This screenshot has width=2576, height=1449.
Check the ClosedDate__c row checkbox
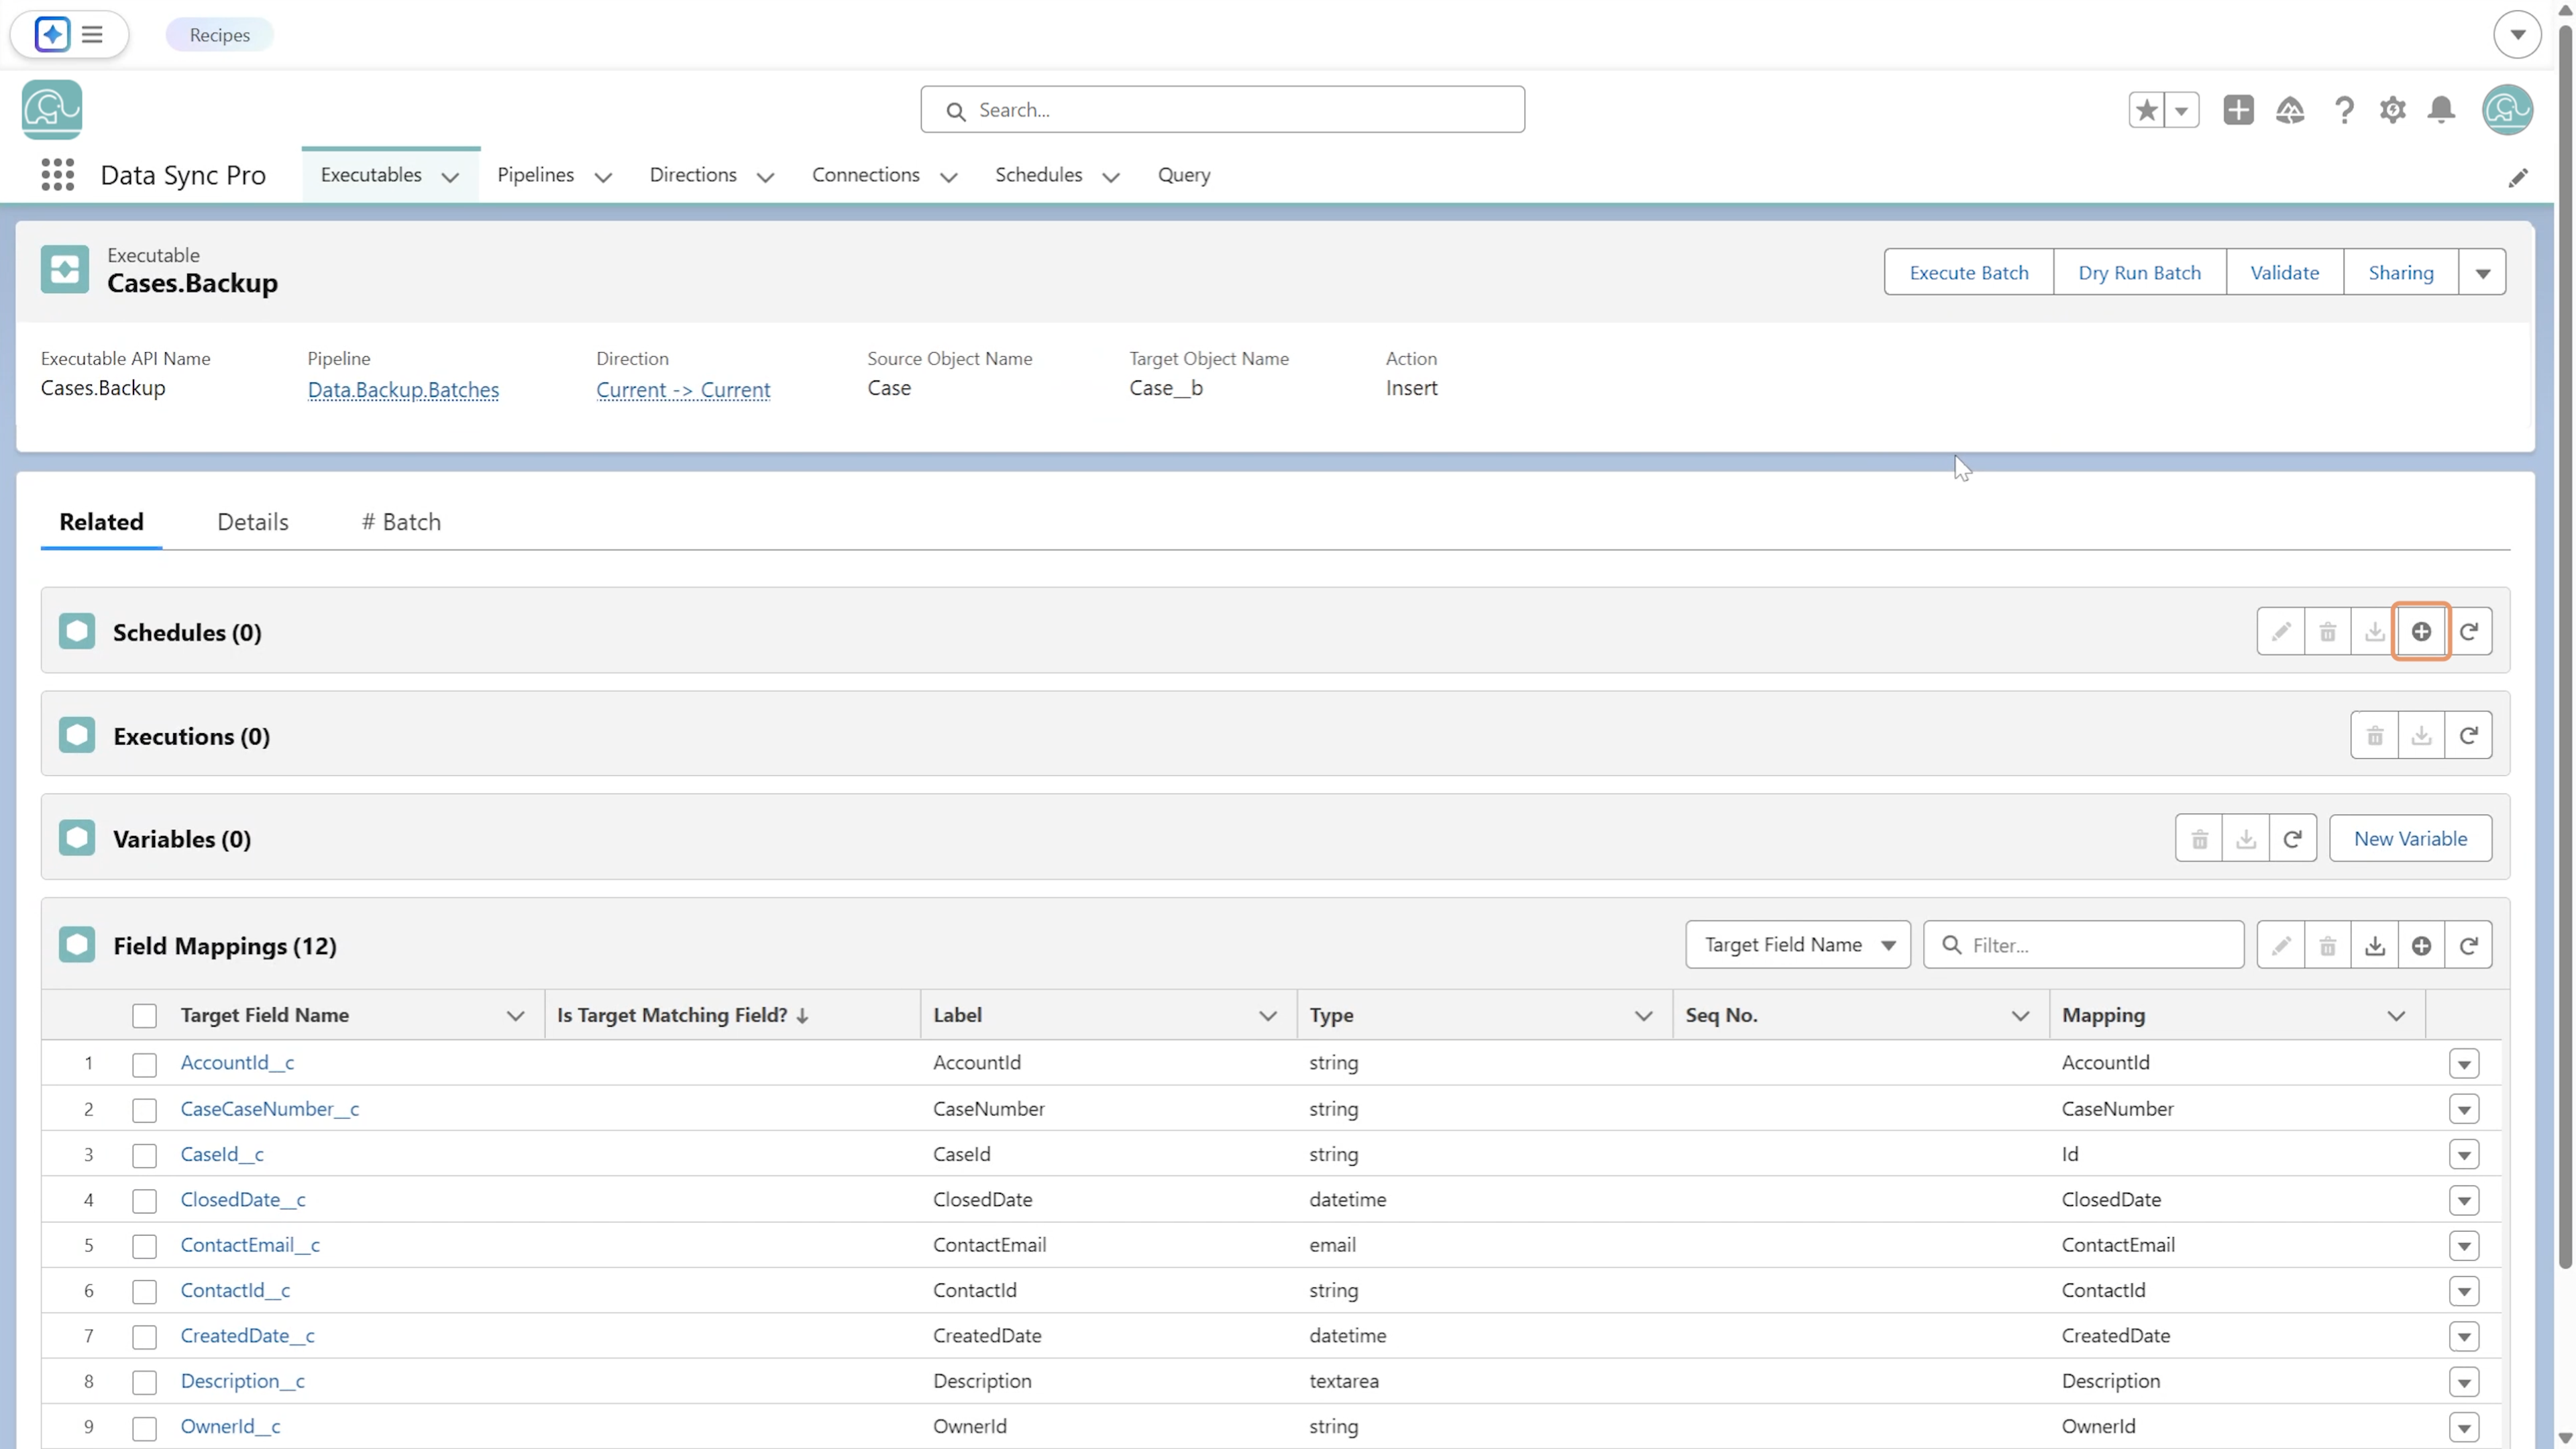(144, 1200)
